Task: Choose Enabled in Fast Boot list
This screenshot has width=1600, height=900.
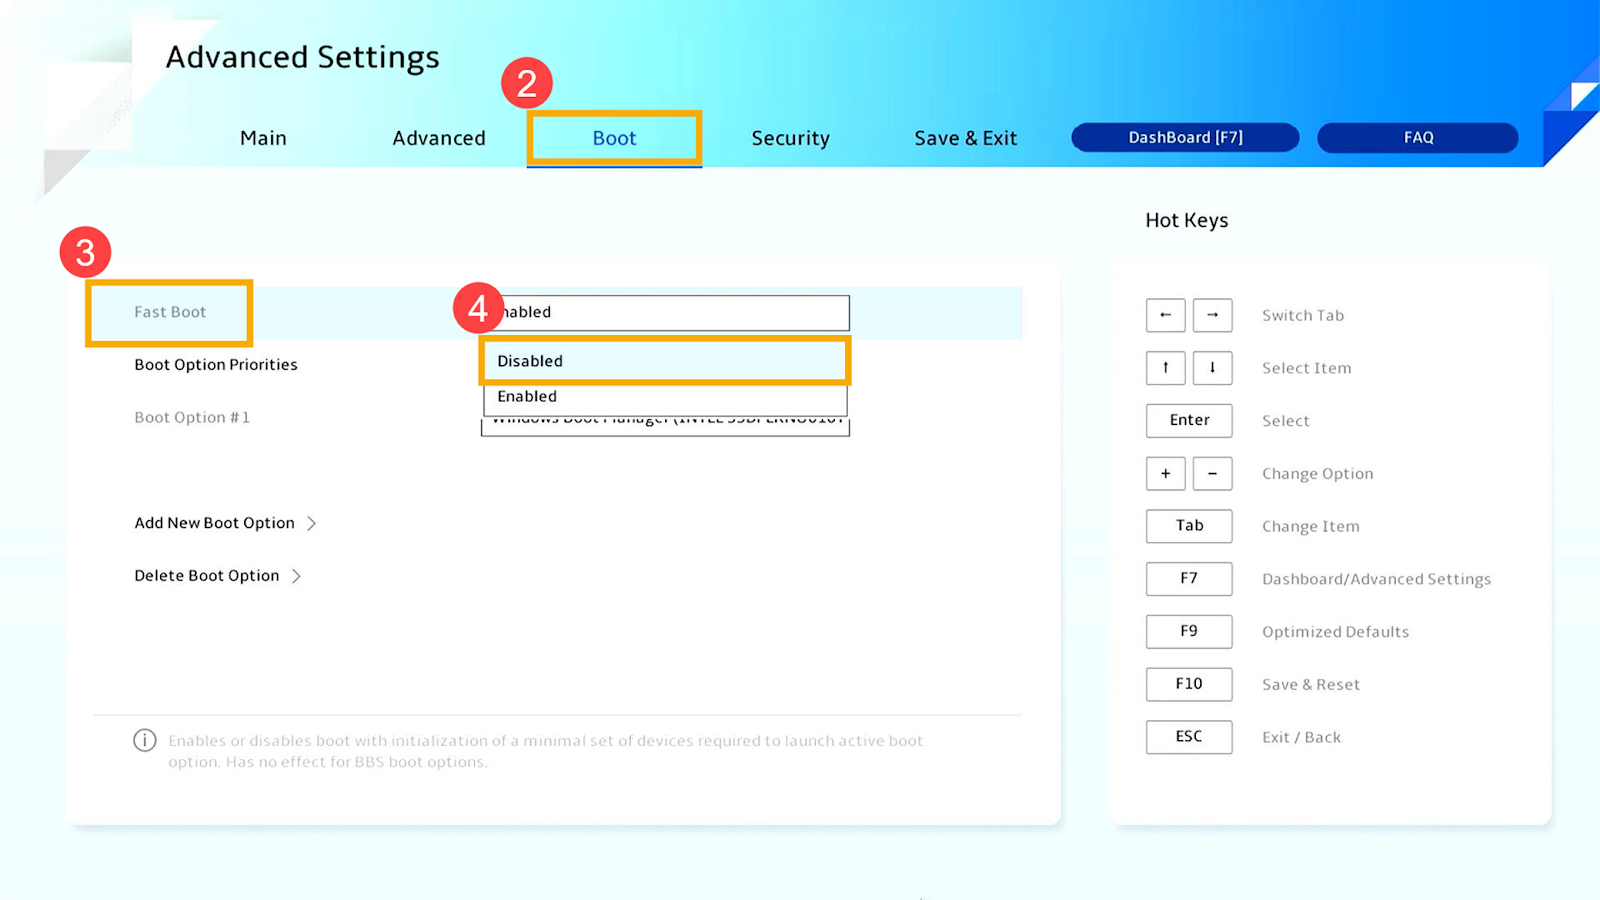Action: [x=665, y=397]
